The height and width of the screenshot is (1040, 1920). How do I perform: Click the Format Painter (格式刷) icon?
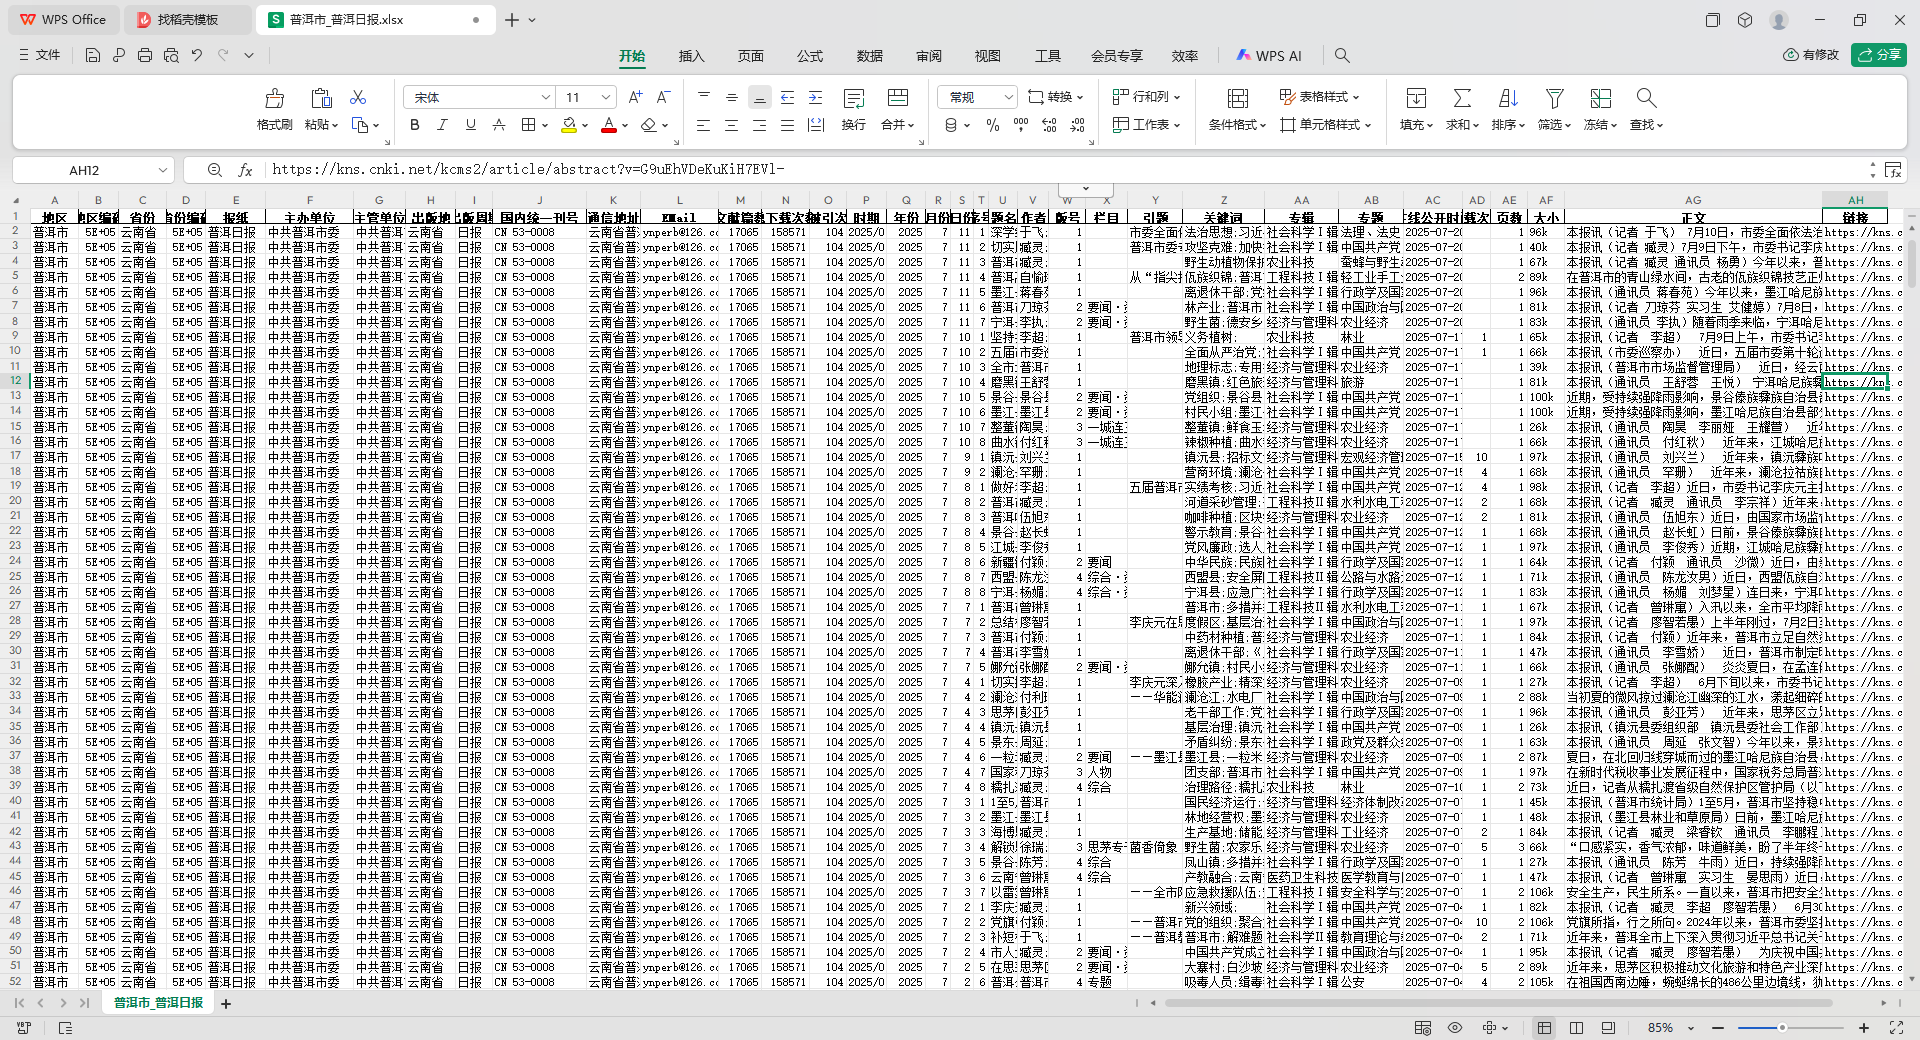274,98
